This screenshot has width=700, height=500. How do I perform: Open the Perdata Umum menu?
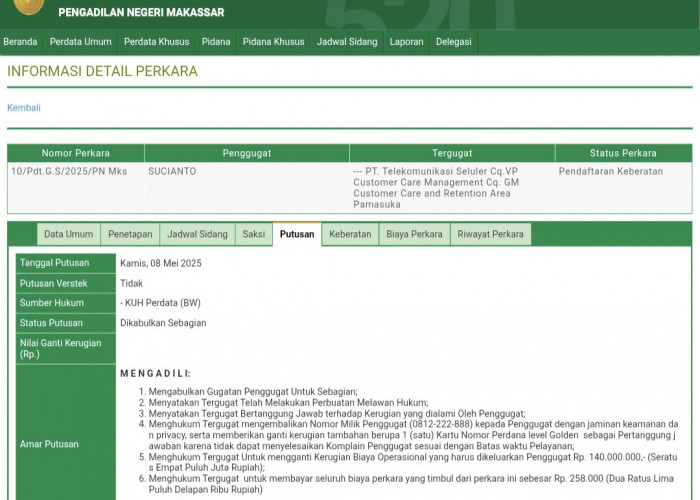point(80,42)
